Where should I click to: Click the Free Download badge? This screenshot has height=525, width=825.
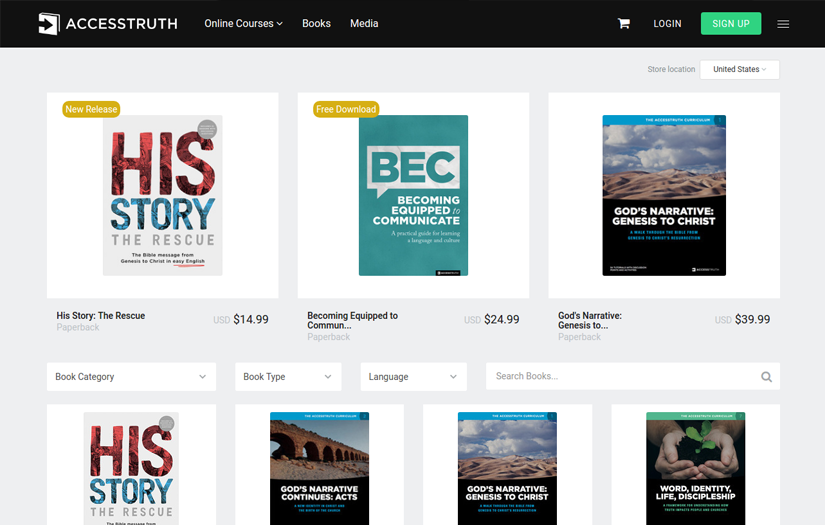346,109
